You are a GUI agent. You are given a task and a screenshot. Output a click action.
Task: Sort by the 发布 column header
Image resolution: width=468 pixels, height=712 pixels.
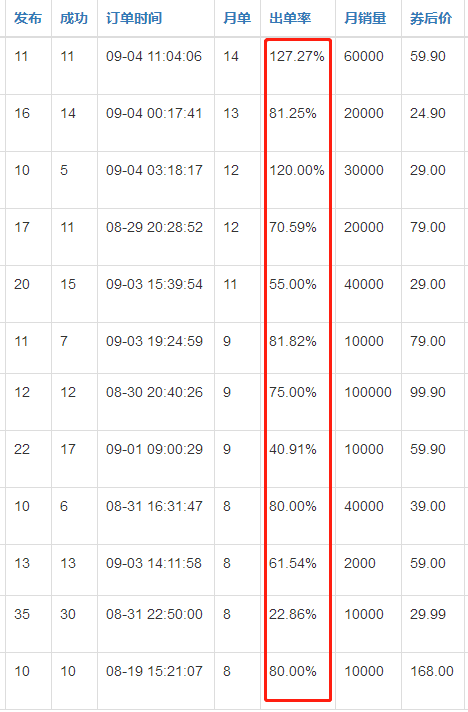[28, 19]
